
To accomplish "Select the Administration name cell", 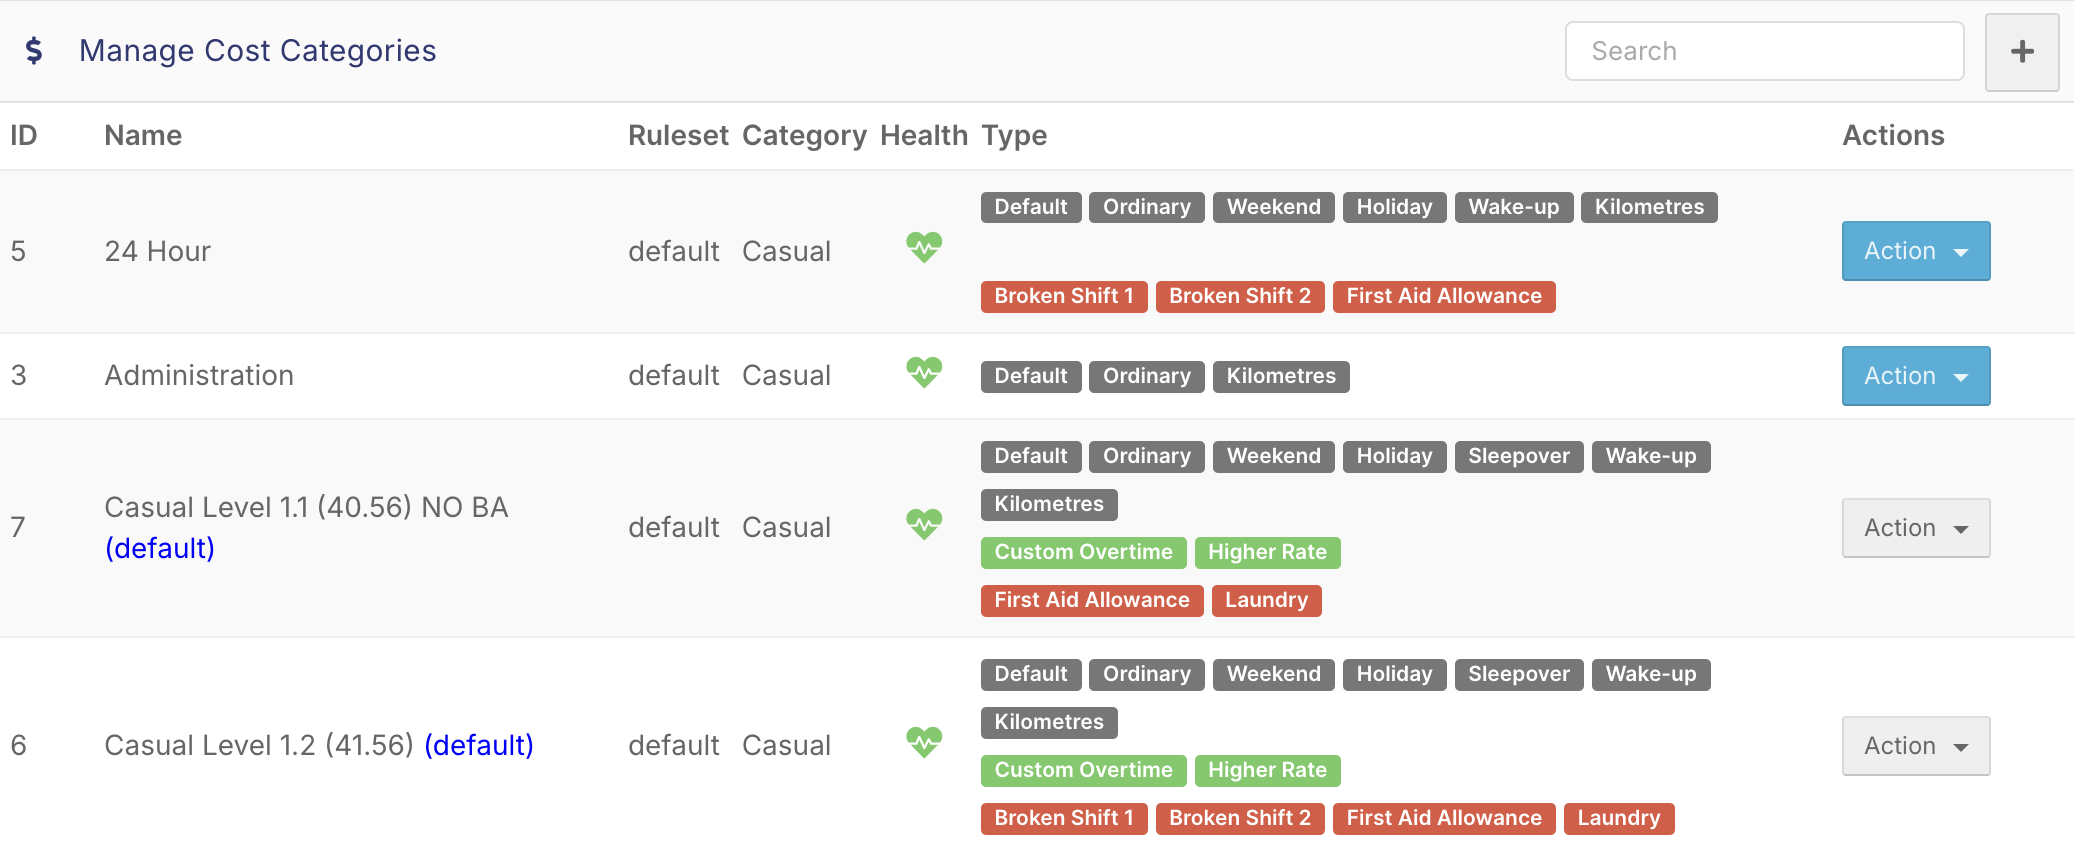I will pyautogui.click(x=199, y=375).
